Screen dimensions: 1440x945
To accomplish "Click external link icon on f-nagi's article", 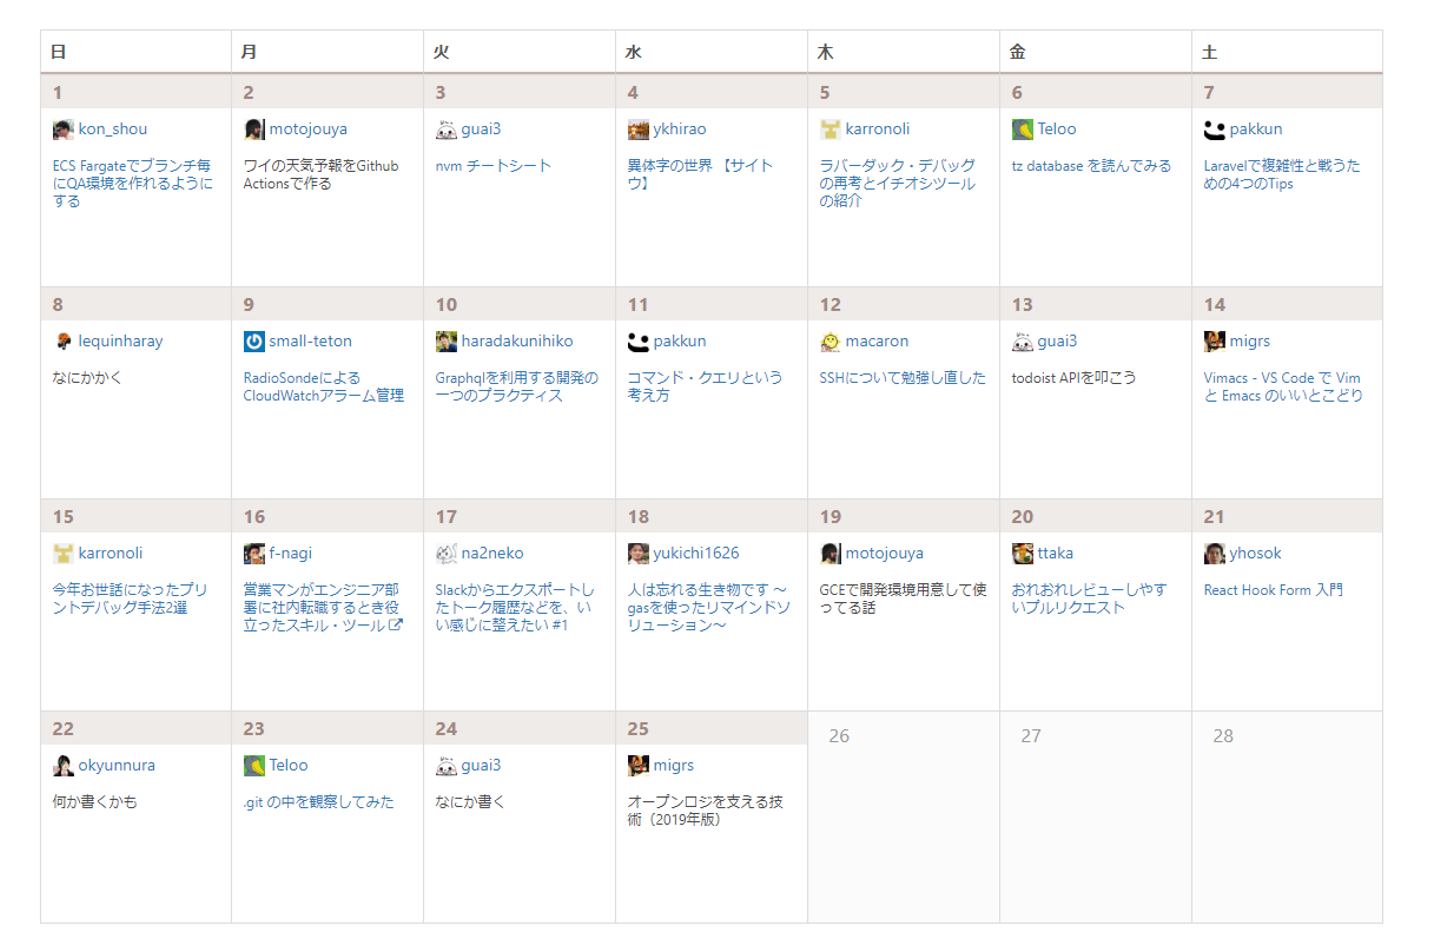I will click(396, 625).
